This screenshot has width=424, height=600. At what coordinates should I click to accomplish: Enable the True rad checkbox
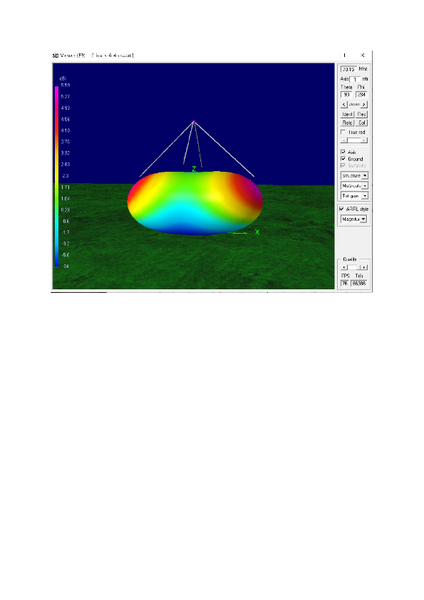click(x=343, y=132)
